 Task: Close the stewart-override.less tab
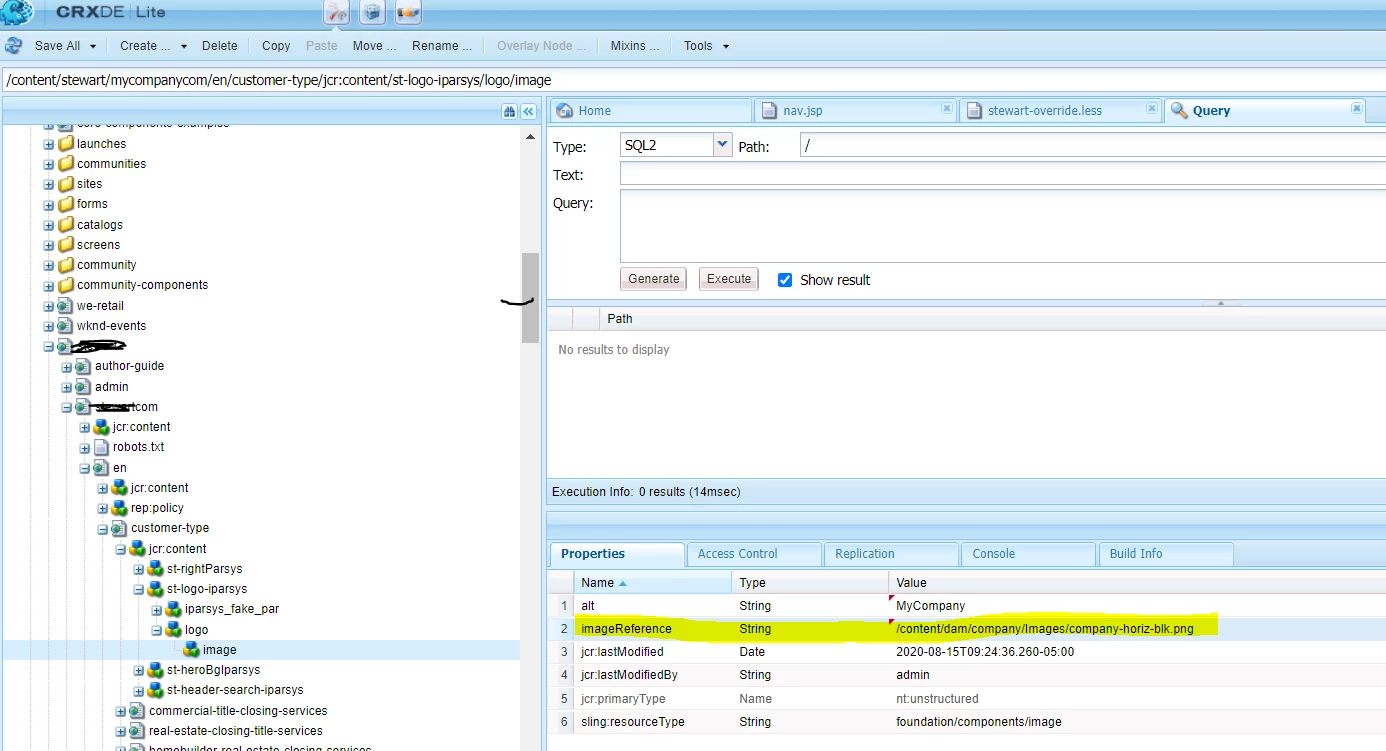coord(1152,108)
